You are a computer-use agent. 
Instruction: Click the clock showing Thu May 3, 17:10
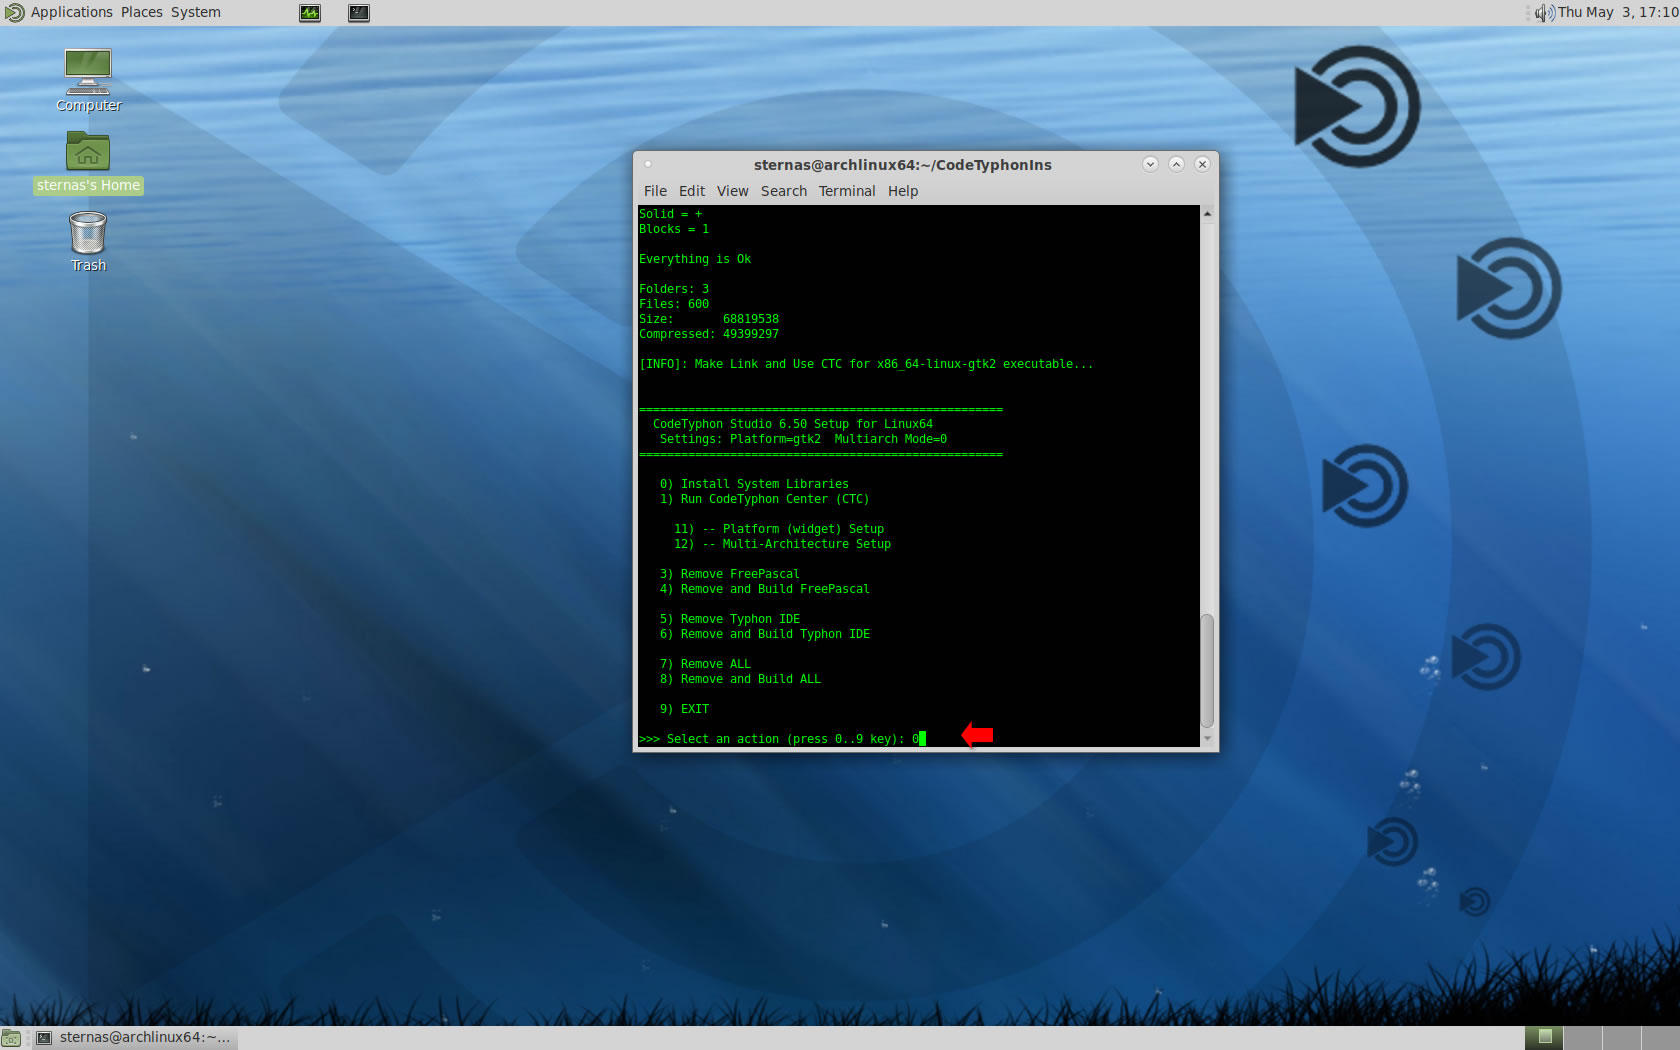(x=1618, y=12)
